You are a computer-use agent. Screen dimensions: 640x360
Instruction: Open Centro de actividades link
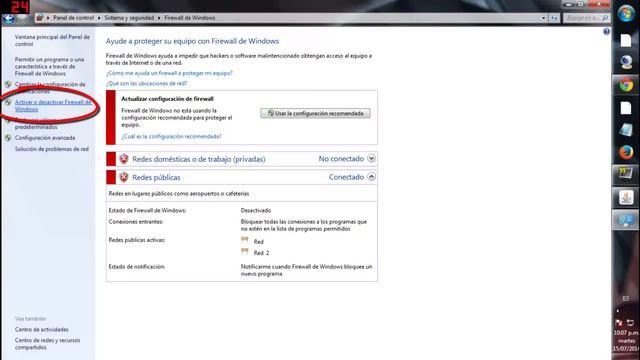(41, 329)
